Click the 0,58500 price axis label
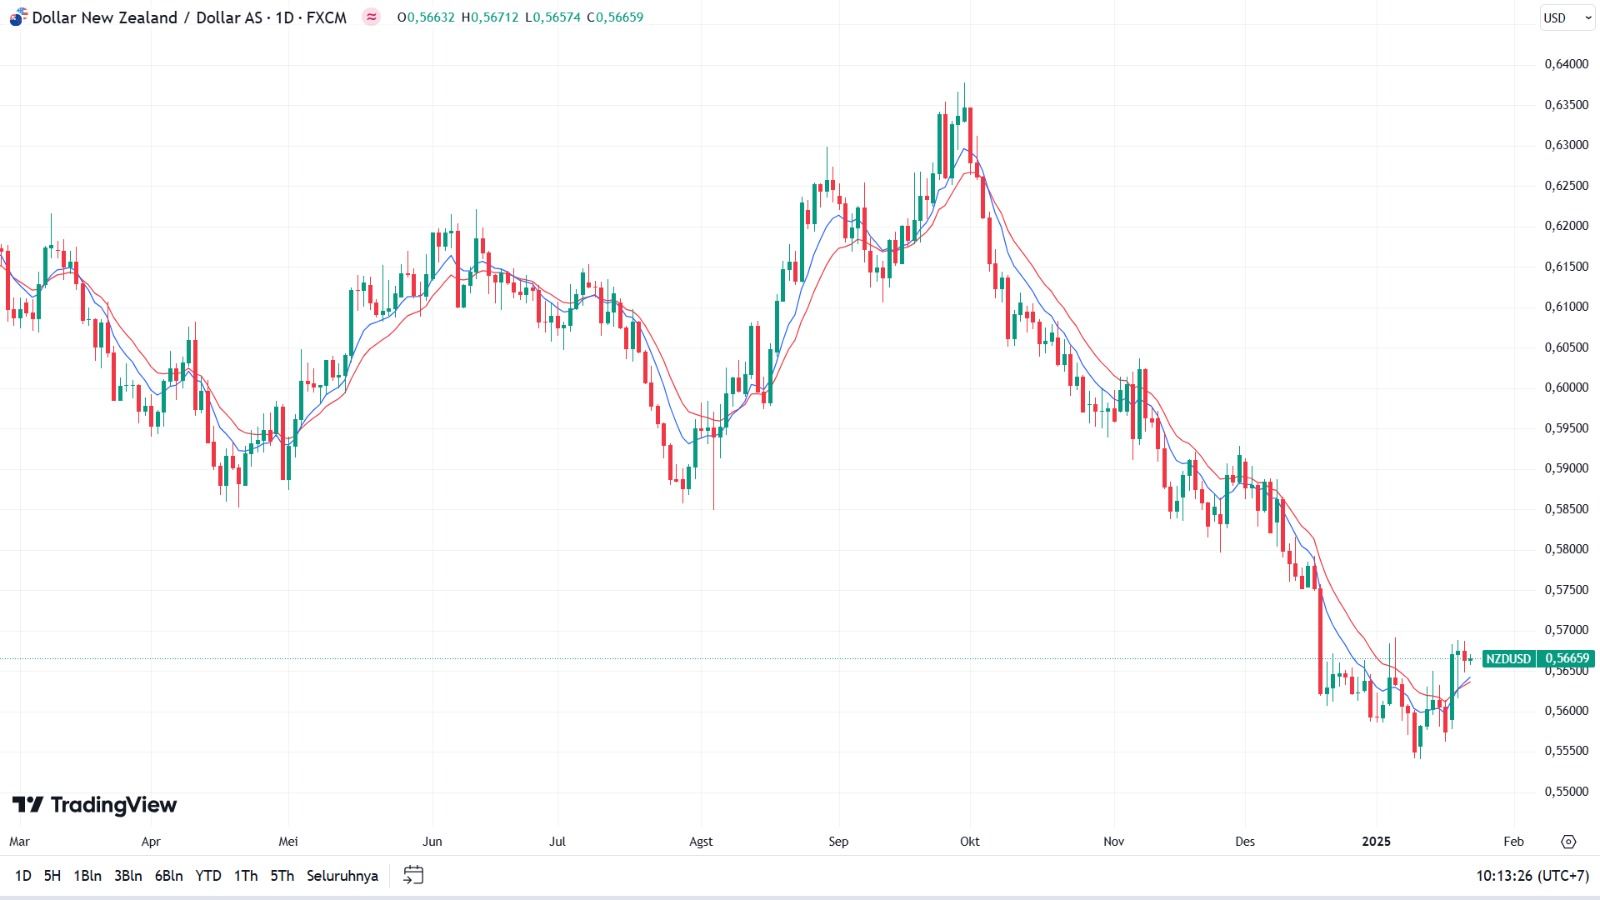 pyautogui.click(x=1566, y=509)
